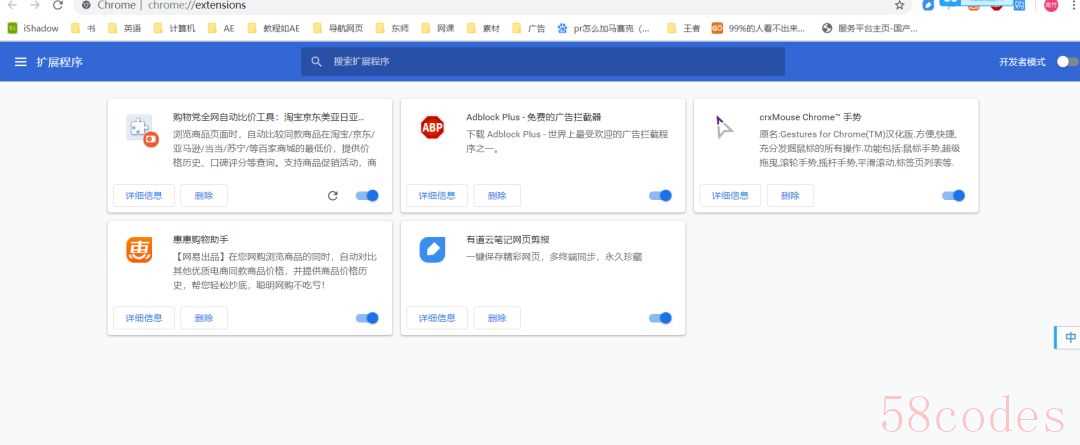Open the iShadow bookmark

tap(33, 29)
